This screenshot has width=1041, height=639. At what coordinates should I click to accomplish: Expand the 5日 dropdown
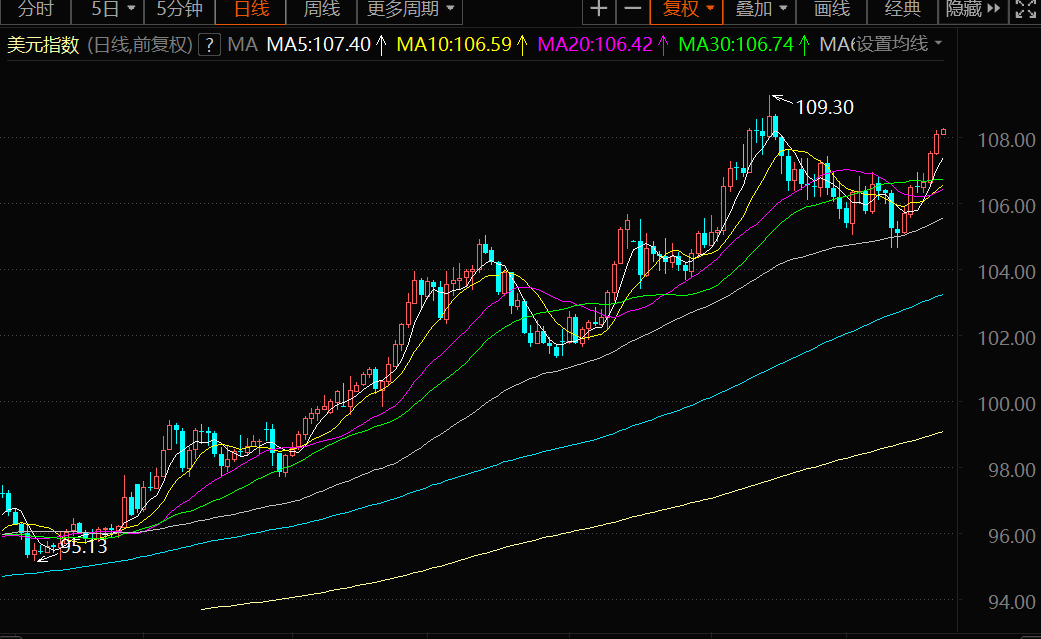click(x=112, y=10)
